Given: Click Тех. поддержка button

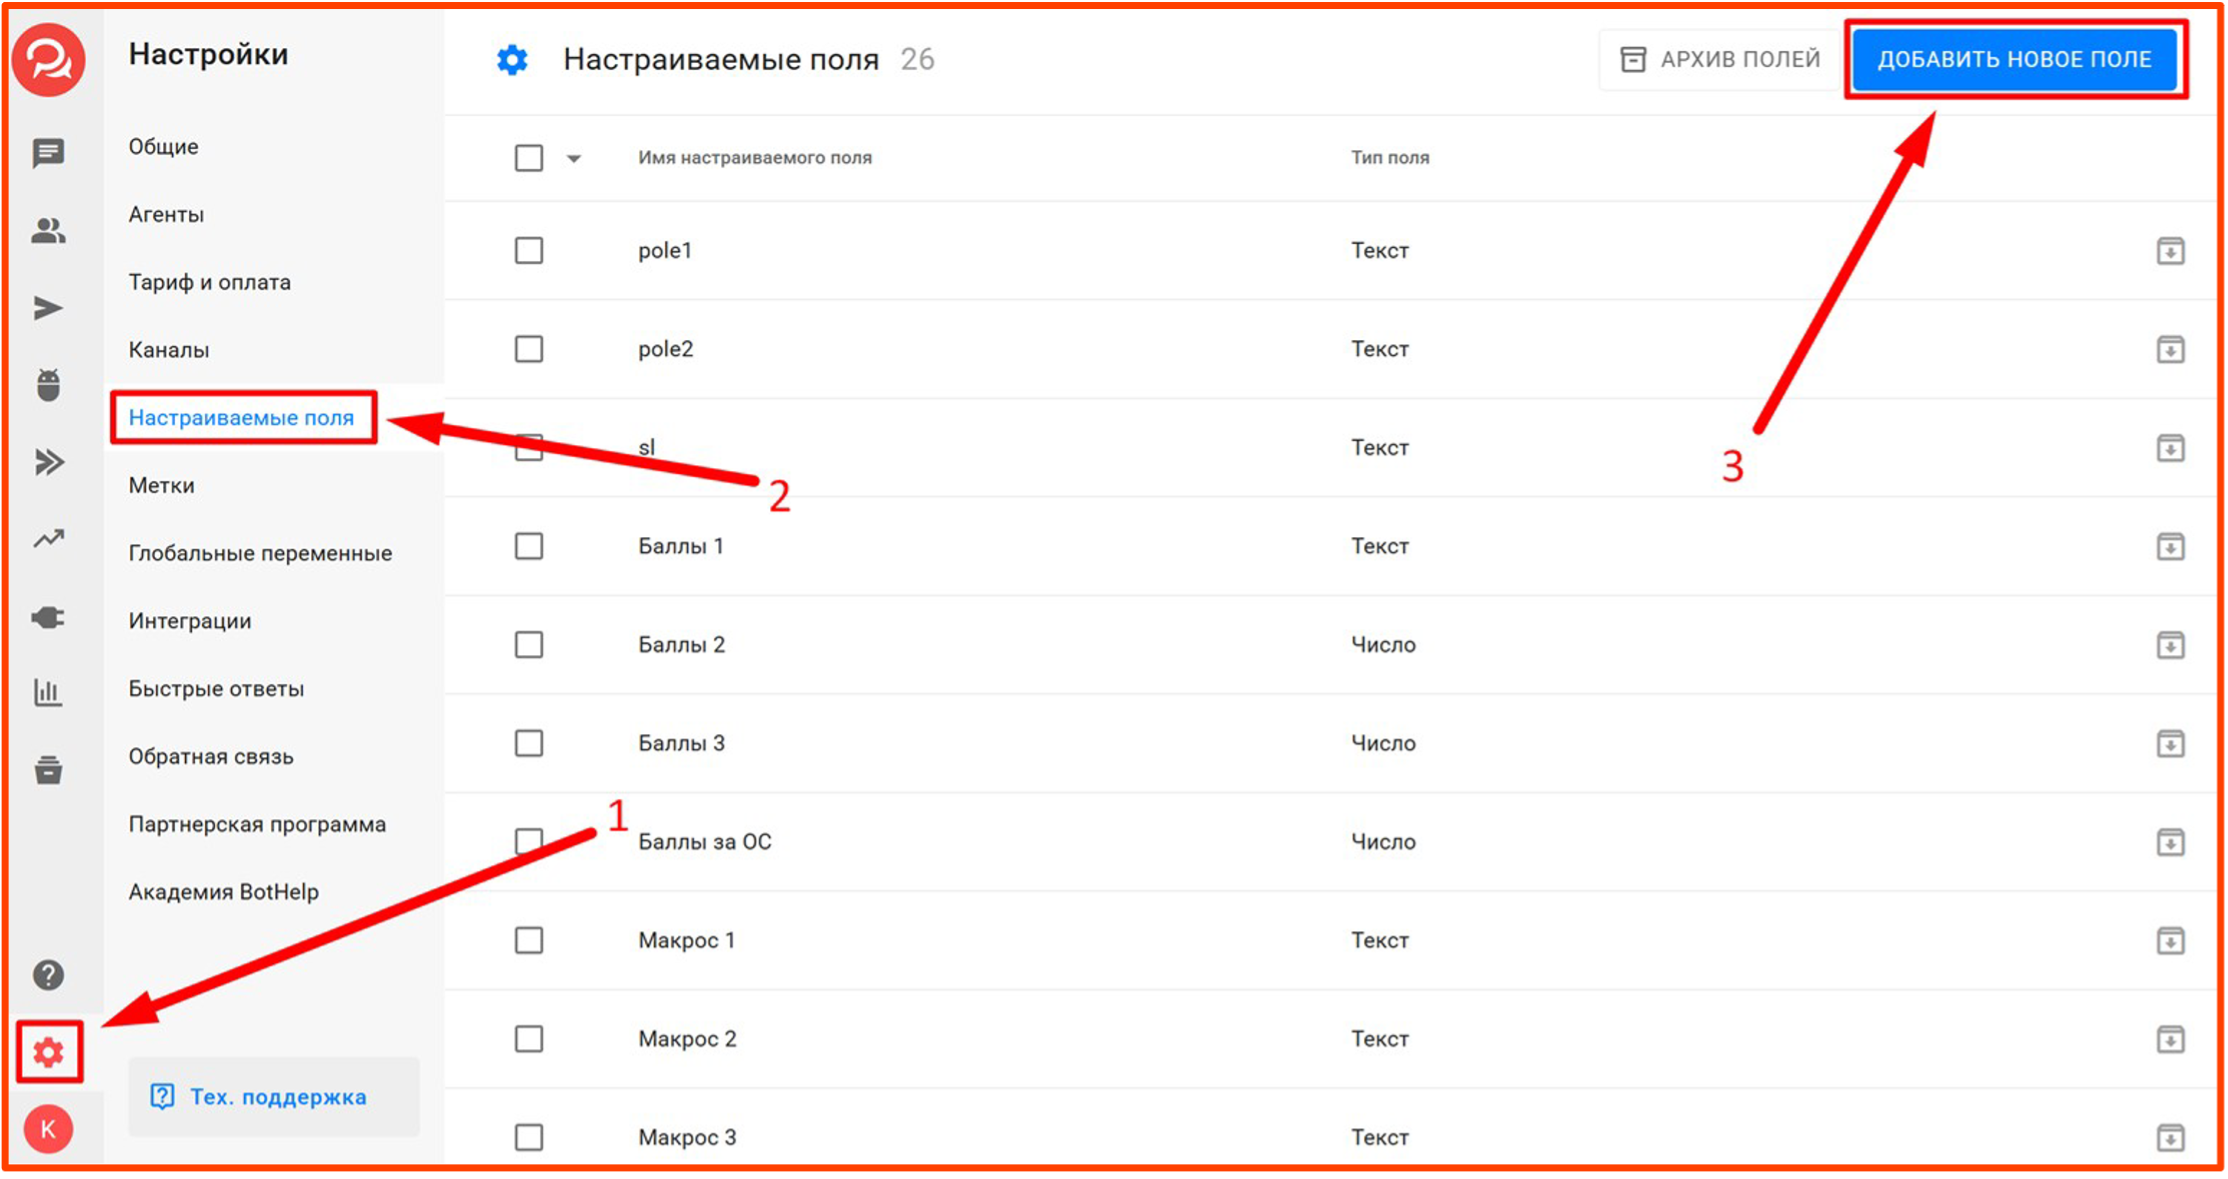Looking at the screenshot, I should [x=274, y=1097].
